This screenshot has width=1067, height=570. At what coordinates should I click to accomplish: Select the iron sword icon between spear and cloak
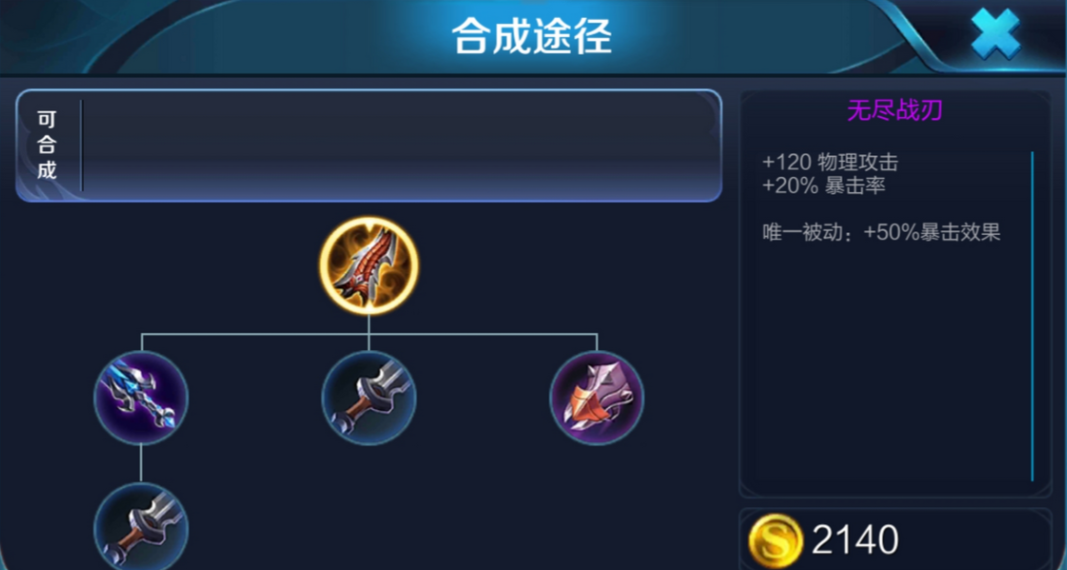[369, 398]
